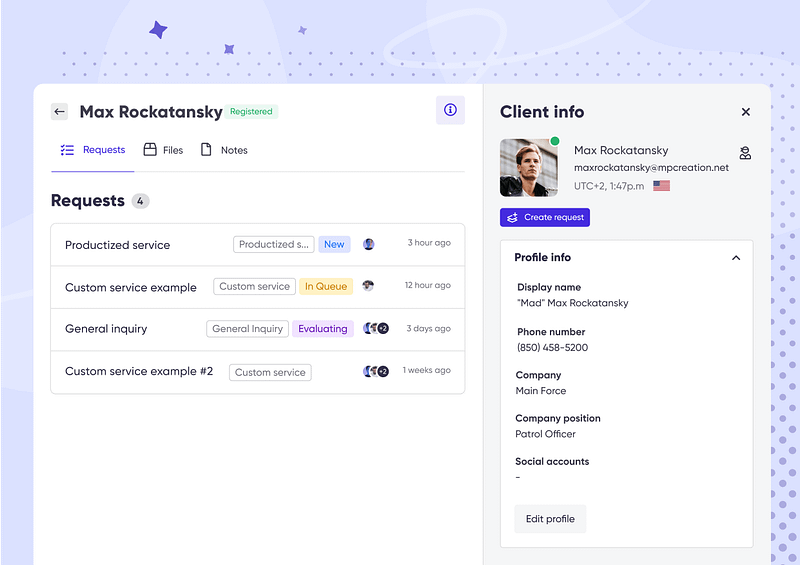Click the Social accounts label
The width and height of the screenshot is (800, 565).
pos(552,461)
